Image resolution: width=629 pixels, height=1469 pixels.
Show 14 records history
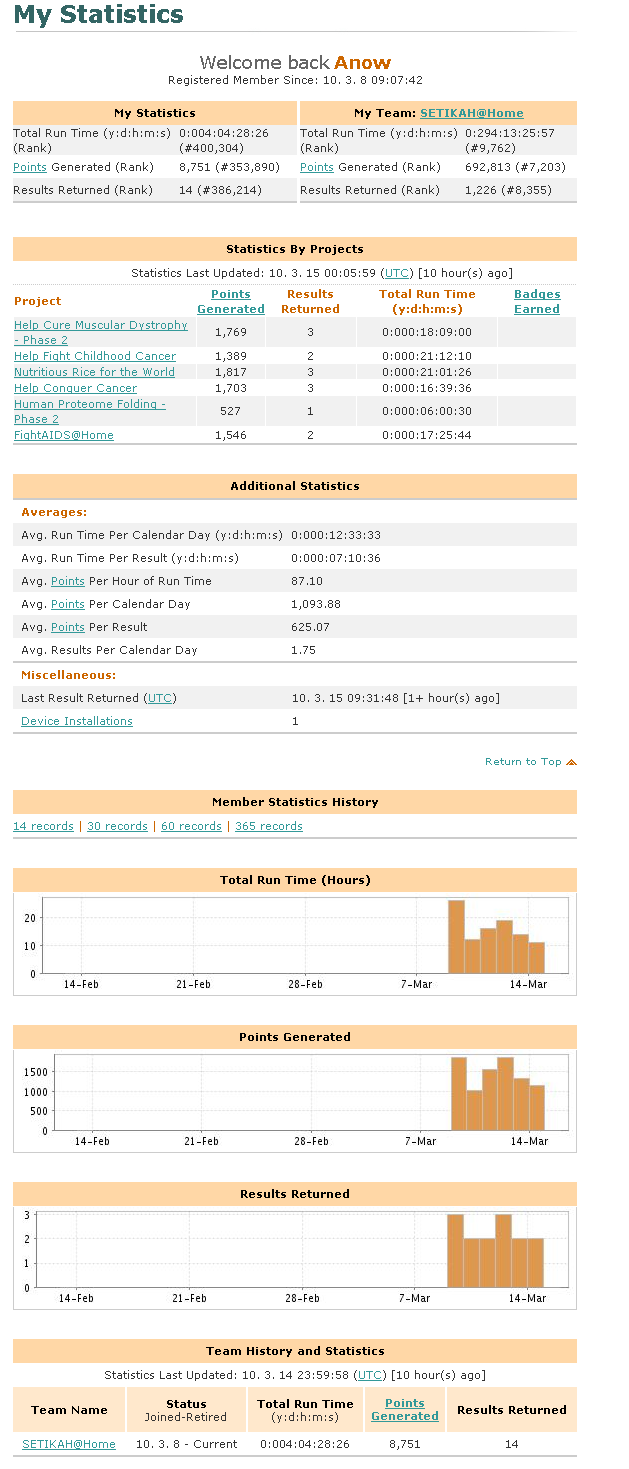pyautogui.click(x=43, y=826)
